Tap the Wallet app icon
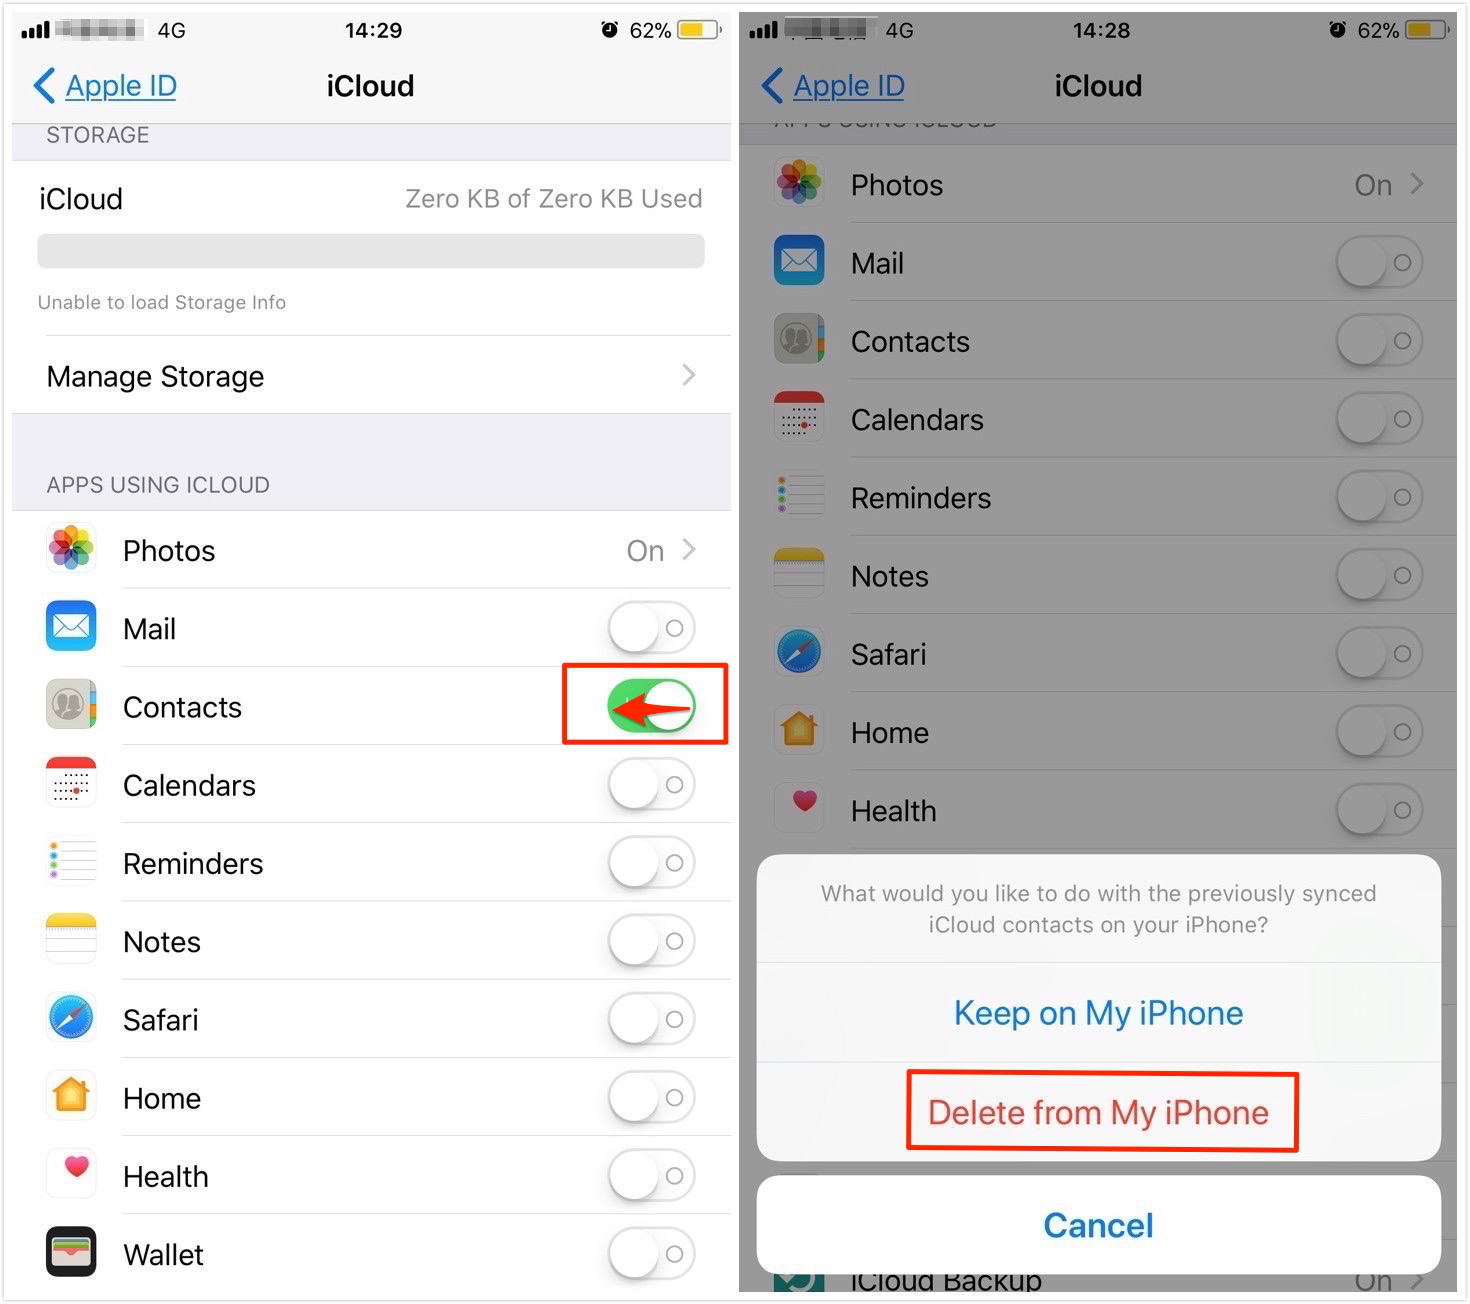Image resolution: width=1470 pixels, height=1304 pixels. (71, 1251)
